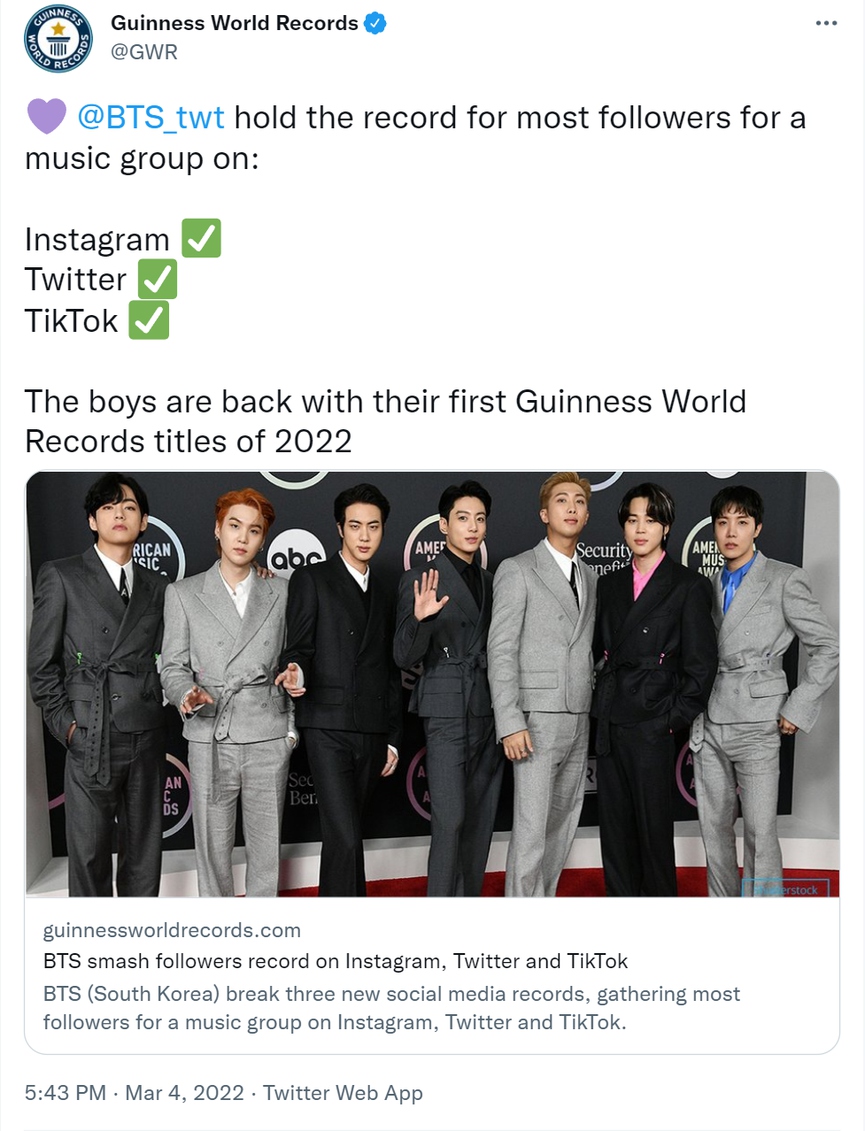Click the @GWR handle
Screen dimensions: 865x1131
(x=144, y=52)
